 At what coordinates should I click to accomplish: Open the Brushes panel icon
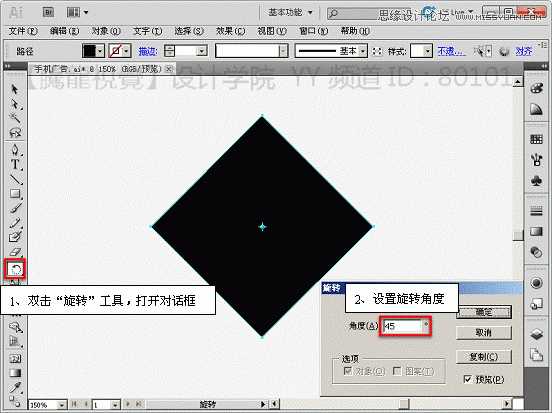tap(536, 160)
